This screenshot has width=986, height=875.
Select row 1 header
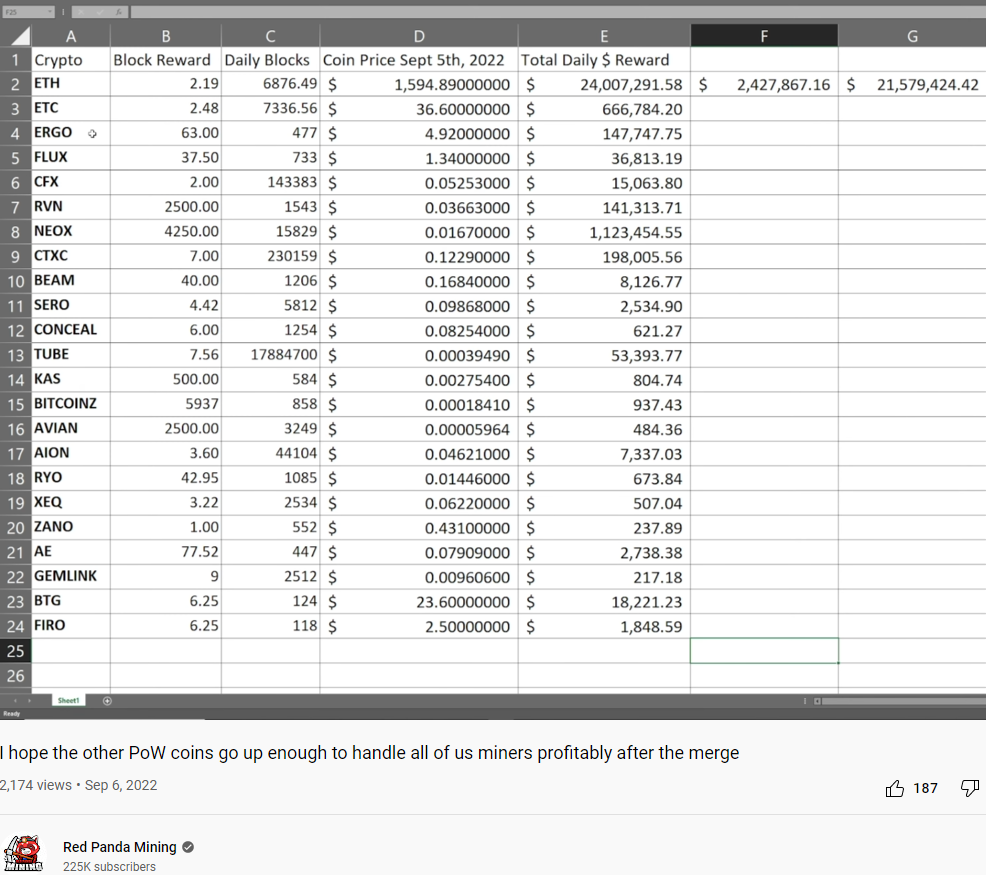16,60
